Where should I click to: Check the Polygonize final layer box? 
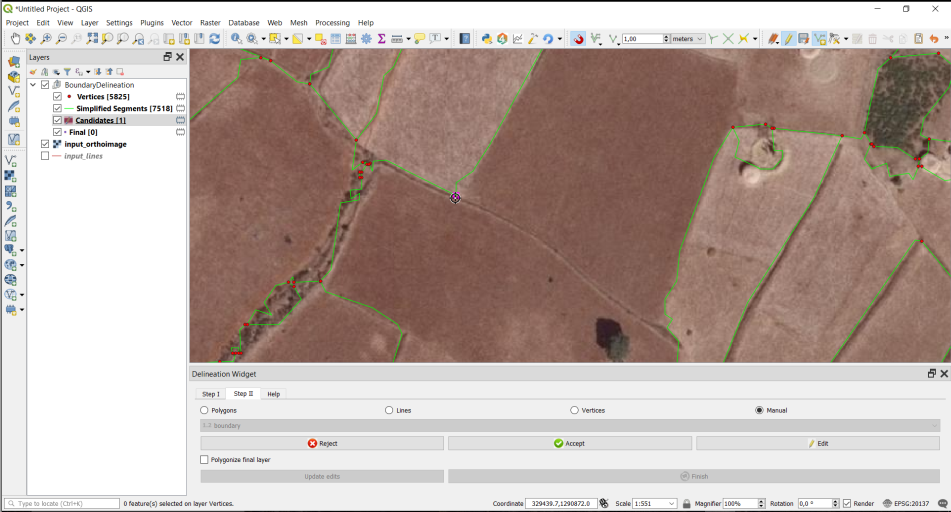point(205,460)
